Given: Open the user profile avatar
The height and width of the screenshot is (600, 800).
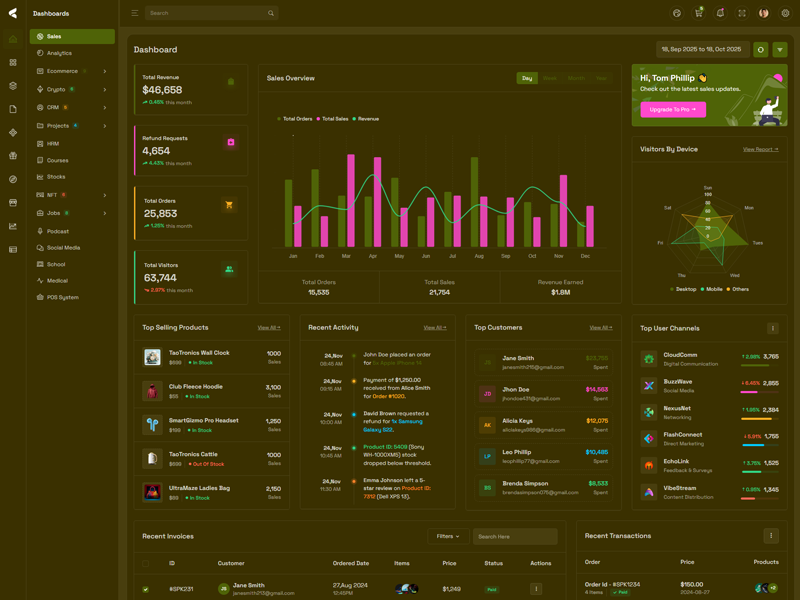Looking at the screenshot, I should pos(764,13).
